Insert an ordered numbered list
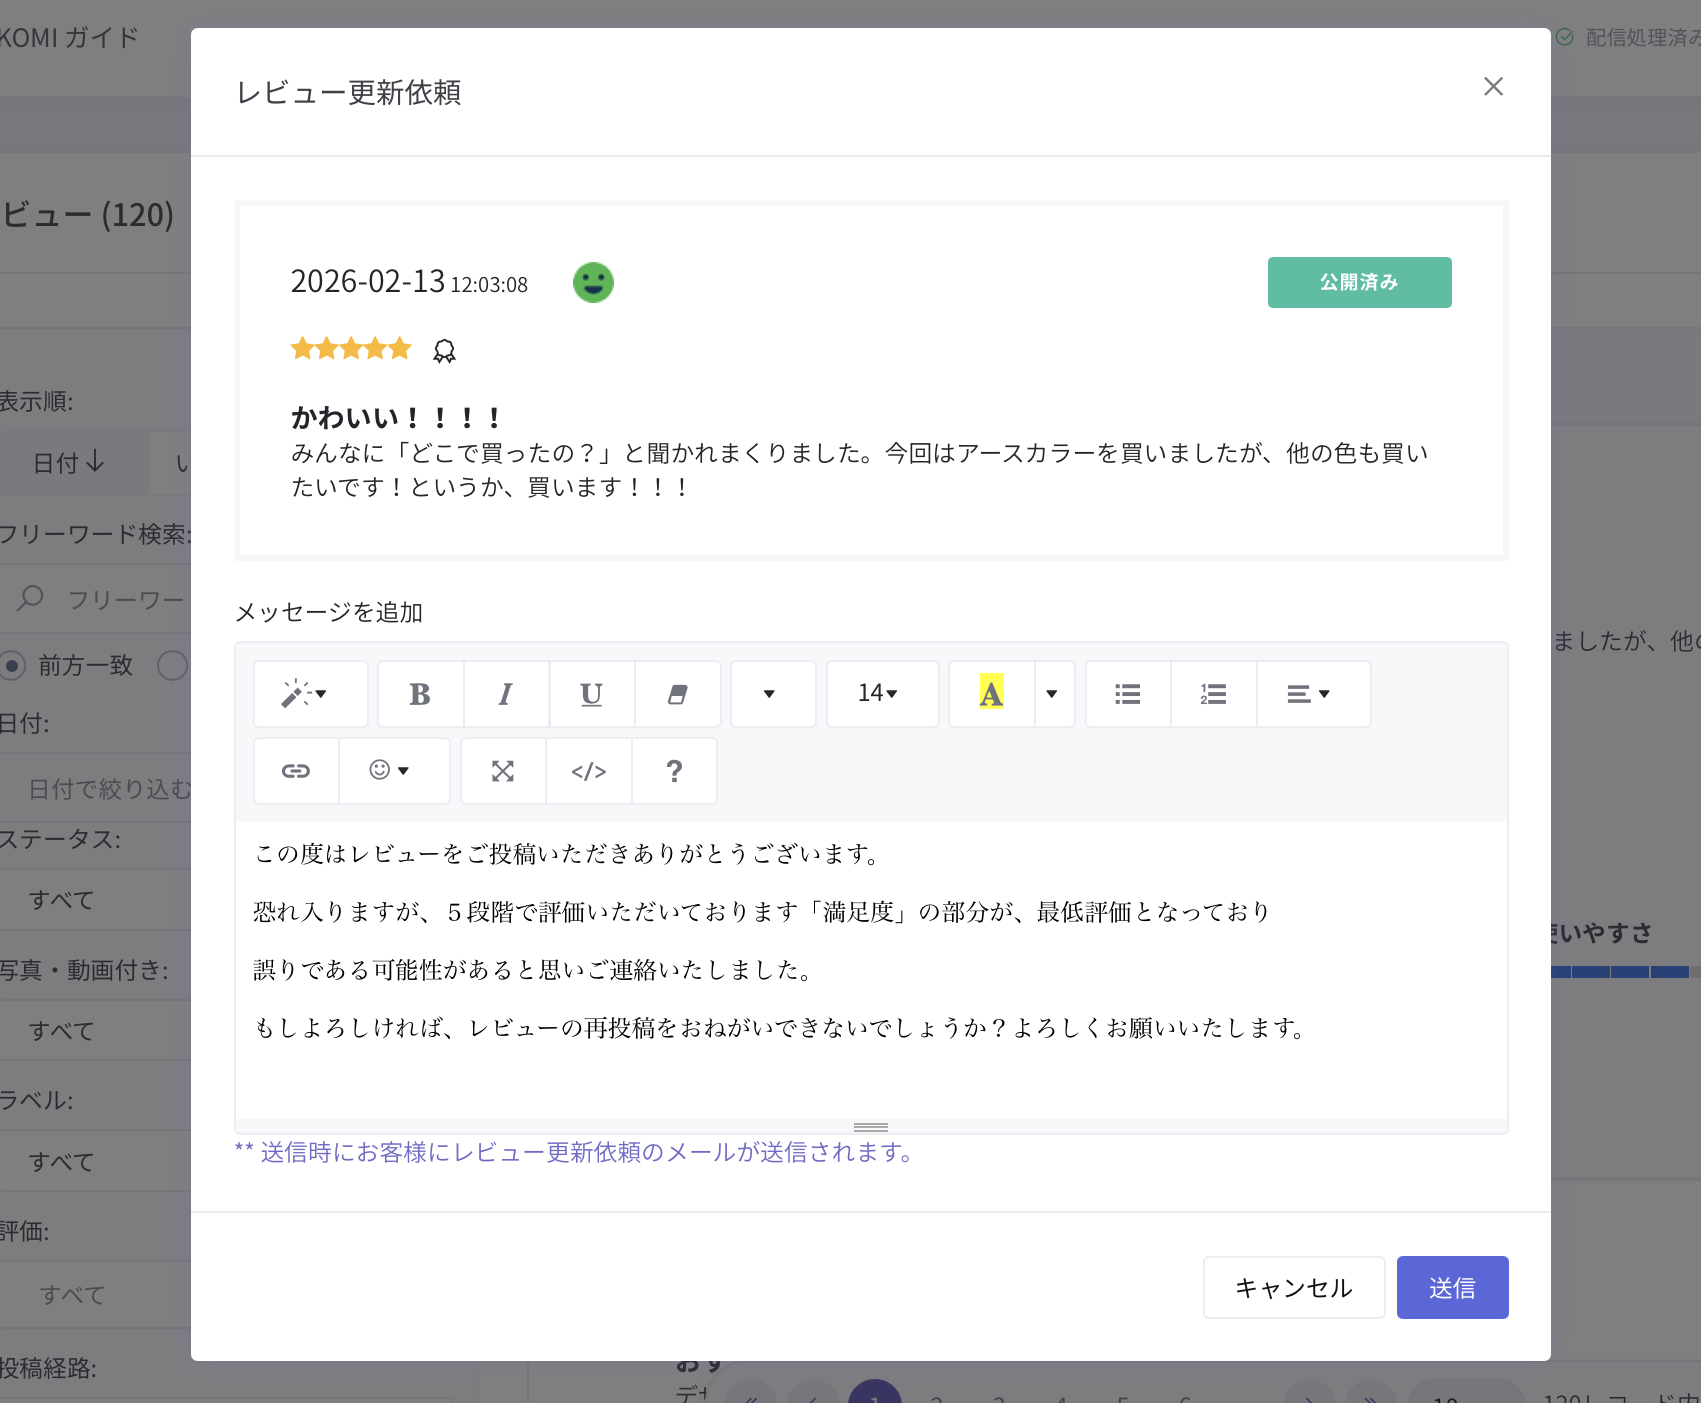The image size is (1701, 1403). [1214, 694]
